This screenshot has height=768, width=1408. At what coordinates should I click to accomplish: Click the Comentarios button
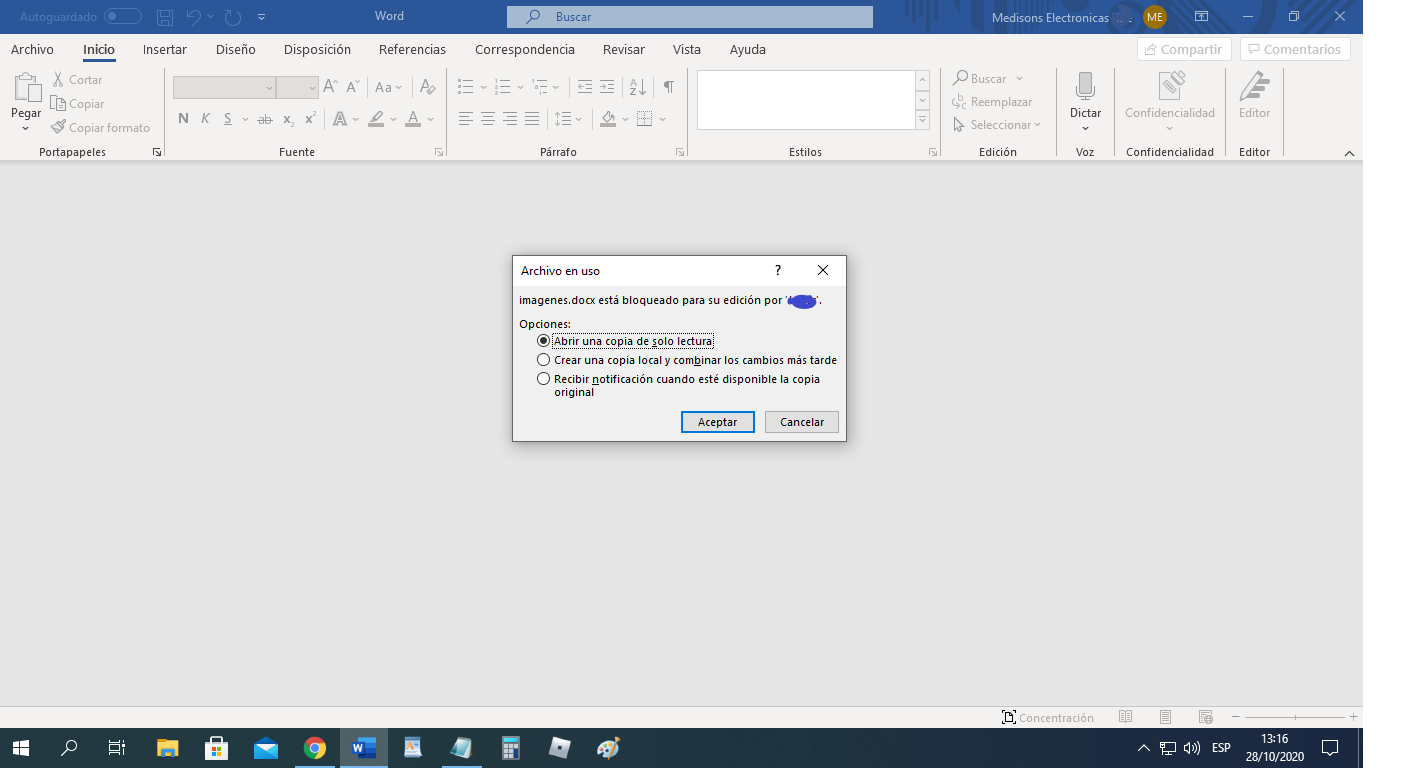1295,49
